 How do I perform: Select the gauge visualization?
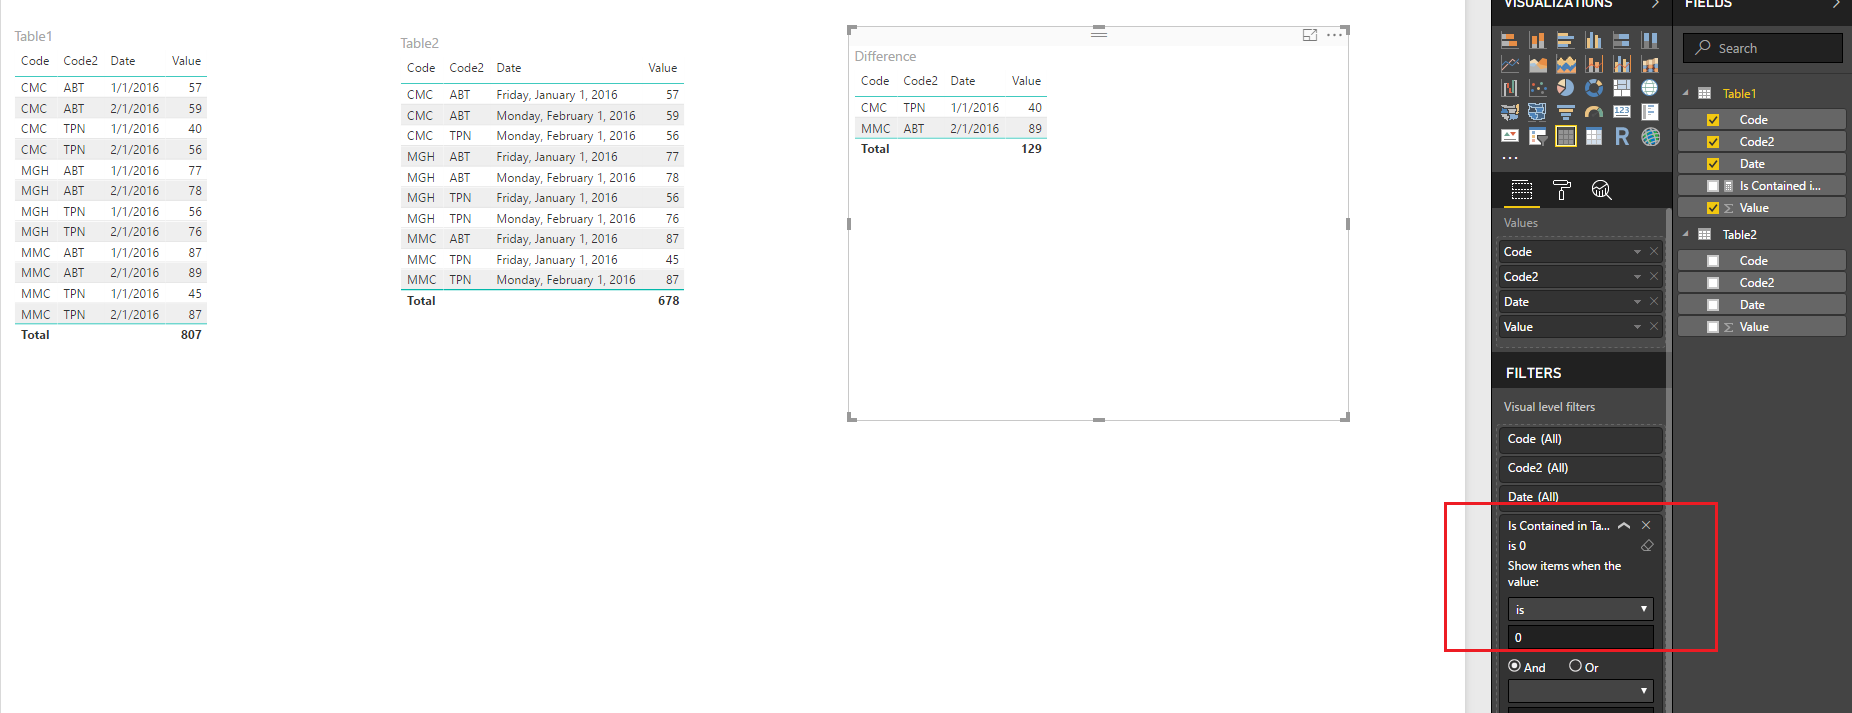[1594, 112]
